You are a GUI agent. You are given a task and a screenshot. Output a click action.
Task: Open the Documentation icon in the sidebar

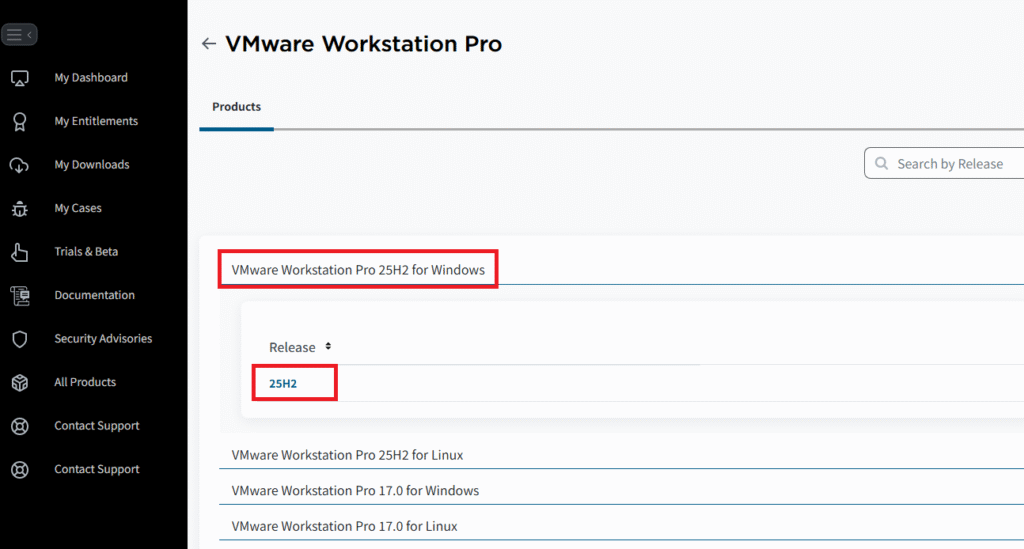(19, 295)
